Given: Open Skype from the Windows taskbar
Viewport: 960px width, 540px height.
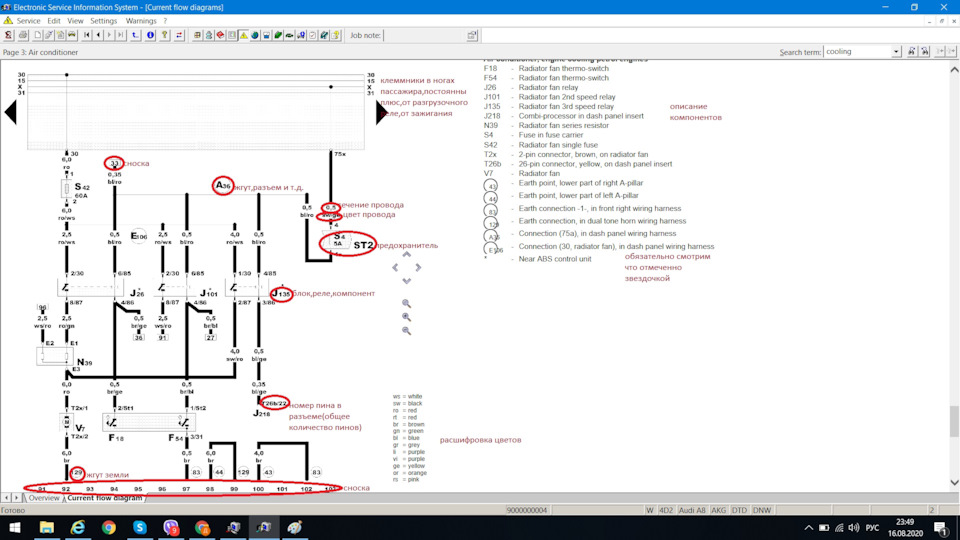Looking at the screenshot, I should click(x=140, y=527).
